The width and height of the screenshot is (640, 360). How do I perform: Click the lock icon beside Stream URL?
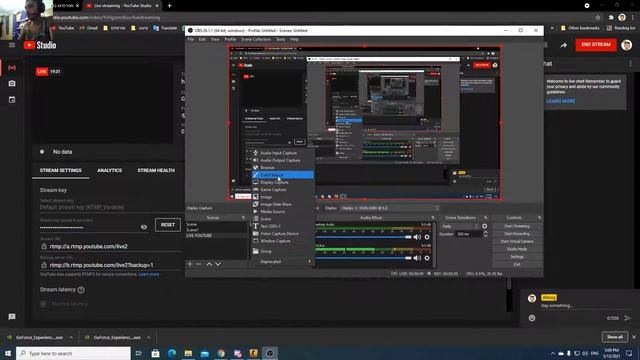pos(44,246)
